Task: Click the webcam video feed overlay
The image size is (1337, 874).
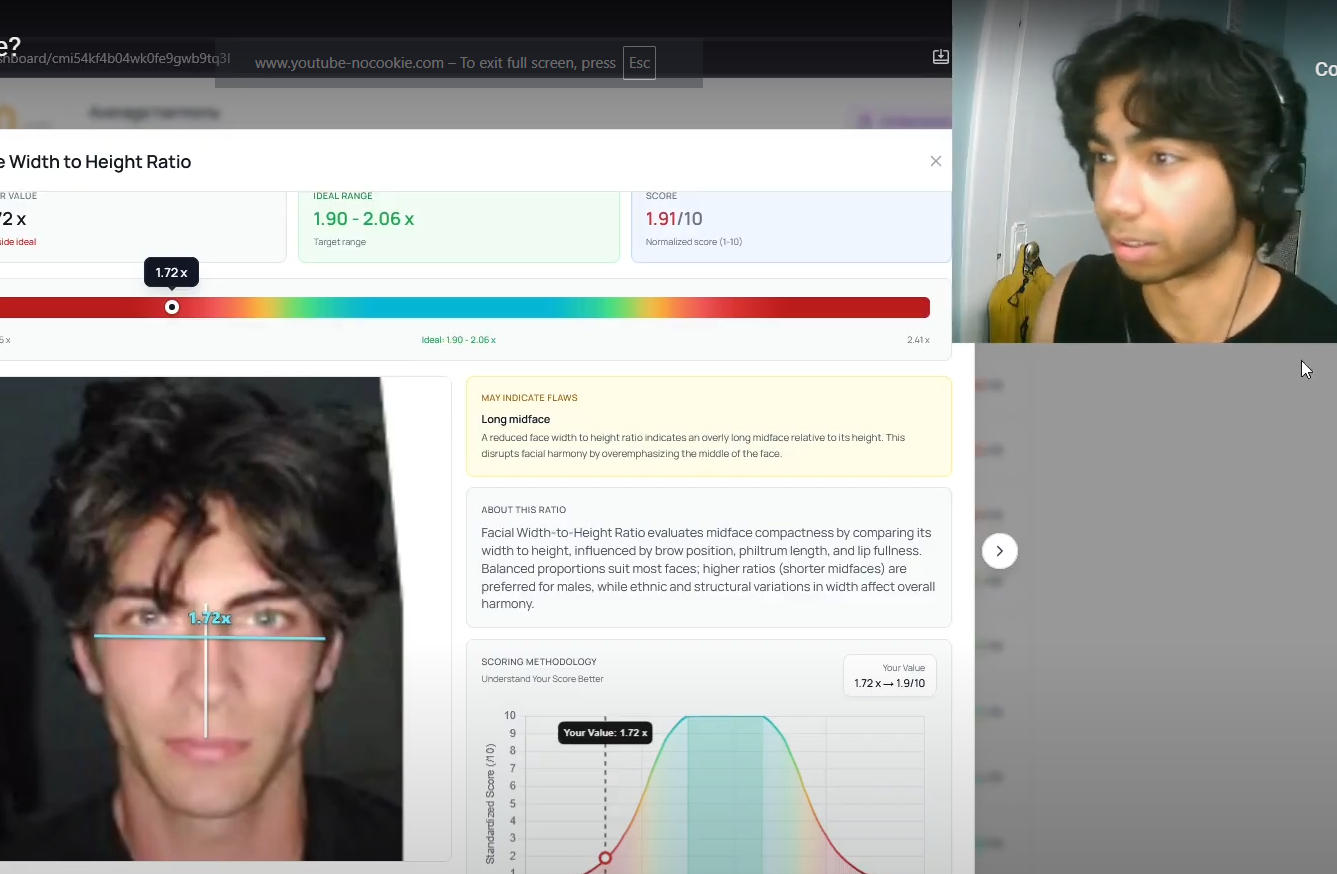Action: click(1144, 171)
